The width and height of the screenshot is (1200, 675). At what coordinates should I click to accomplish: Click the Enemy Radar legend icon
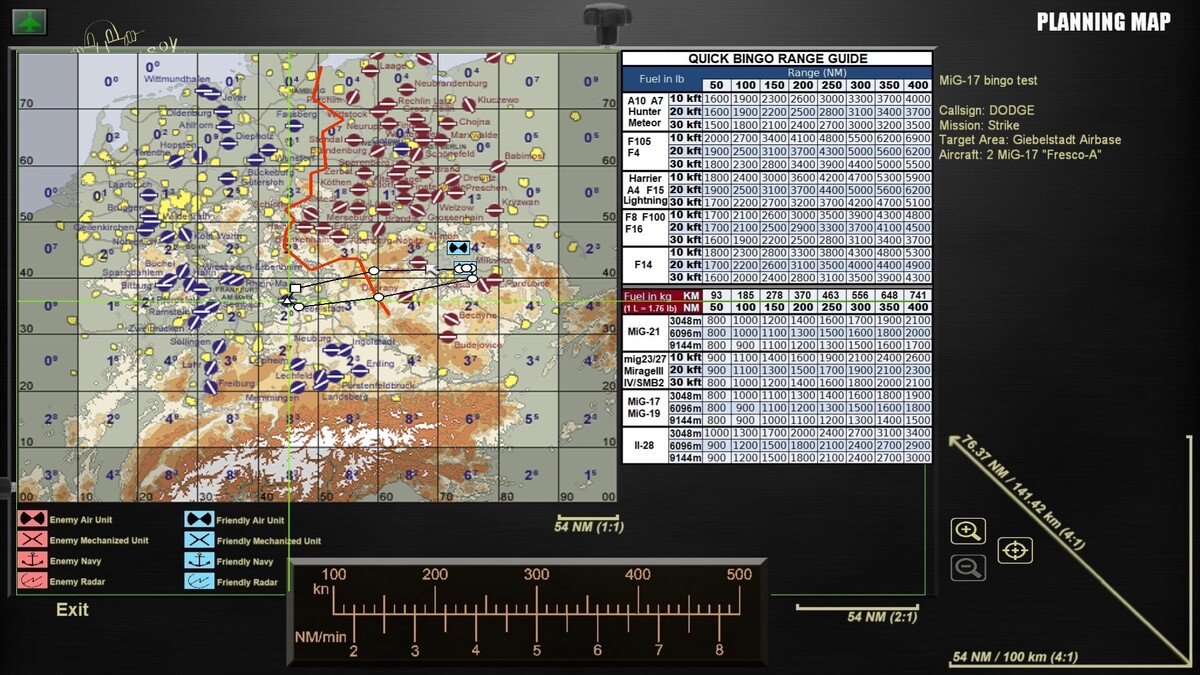tap(33, 581)
